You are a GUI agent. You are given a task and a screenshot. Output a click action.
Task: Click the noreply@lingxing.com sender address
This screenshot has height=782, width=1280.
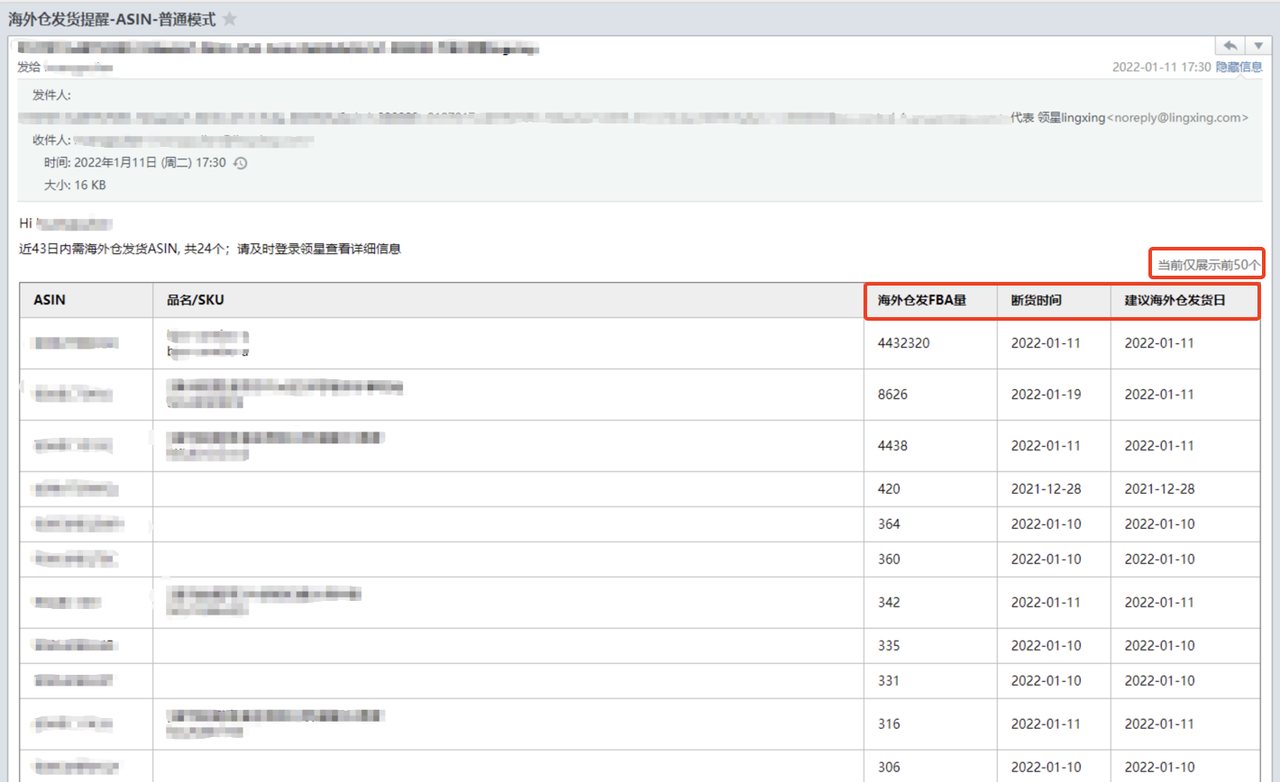[1178, 117]
